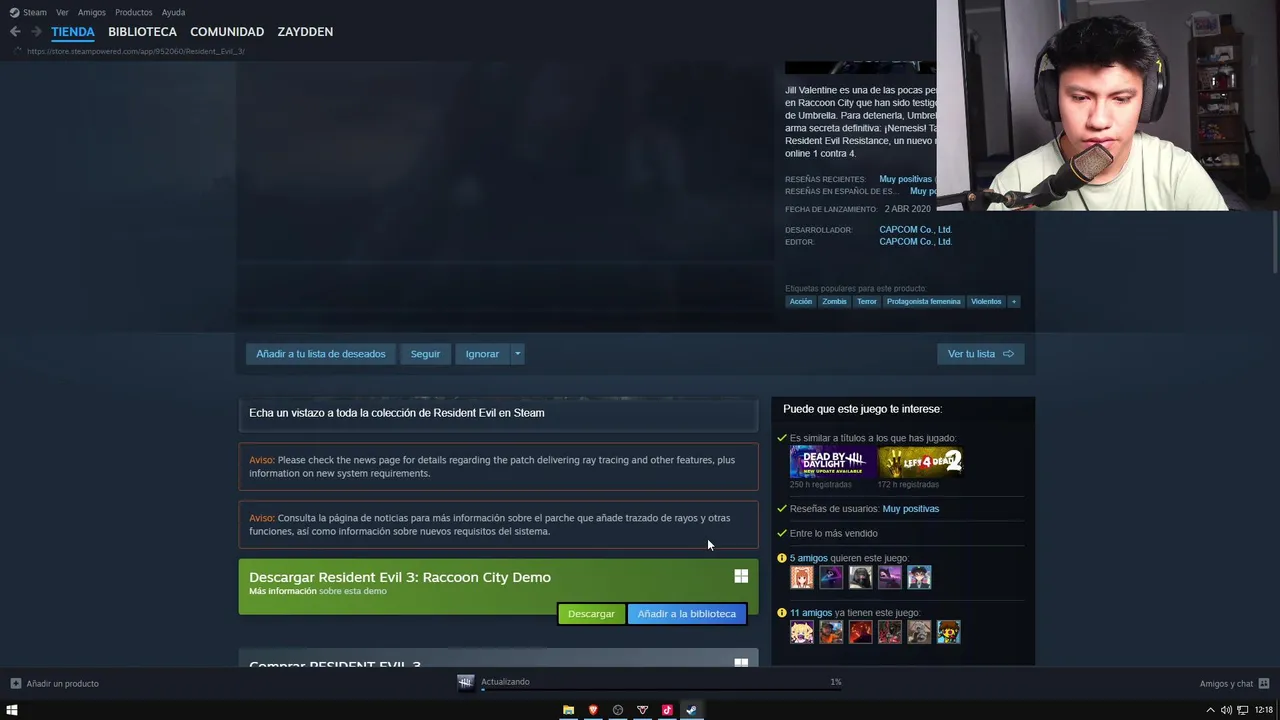Go forward with the right arrow
The image size is (1280, 720).
(x=36, y=32)
